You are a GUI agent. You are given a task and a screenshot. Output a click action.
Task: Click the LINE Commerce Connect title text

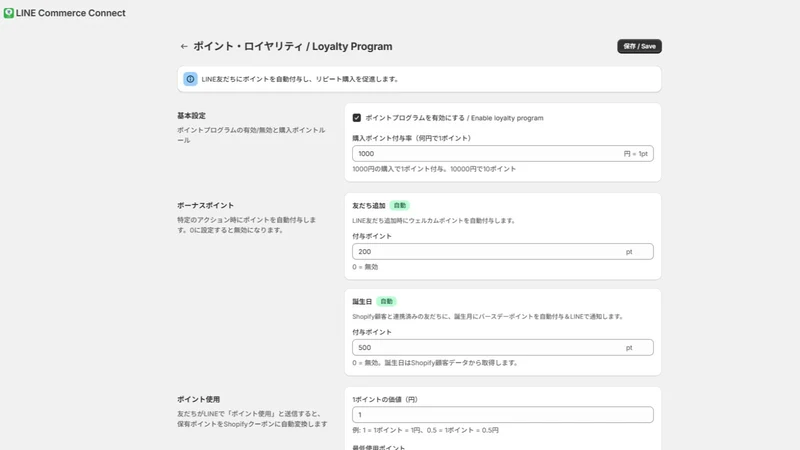pos(70,13)
